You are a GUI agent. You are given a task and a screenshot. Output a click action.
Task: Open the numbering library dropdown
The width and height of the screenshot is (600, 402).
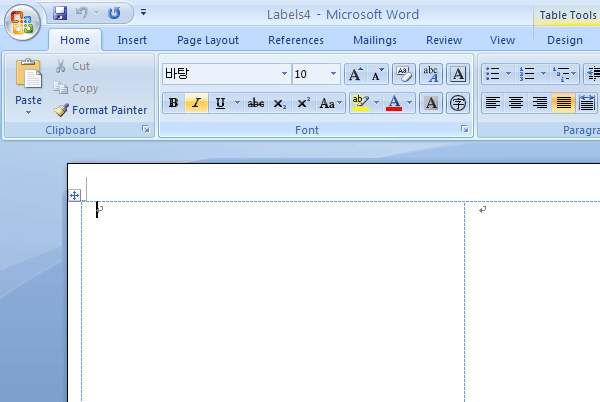[543, 74]
